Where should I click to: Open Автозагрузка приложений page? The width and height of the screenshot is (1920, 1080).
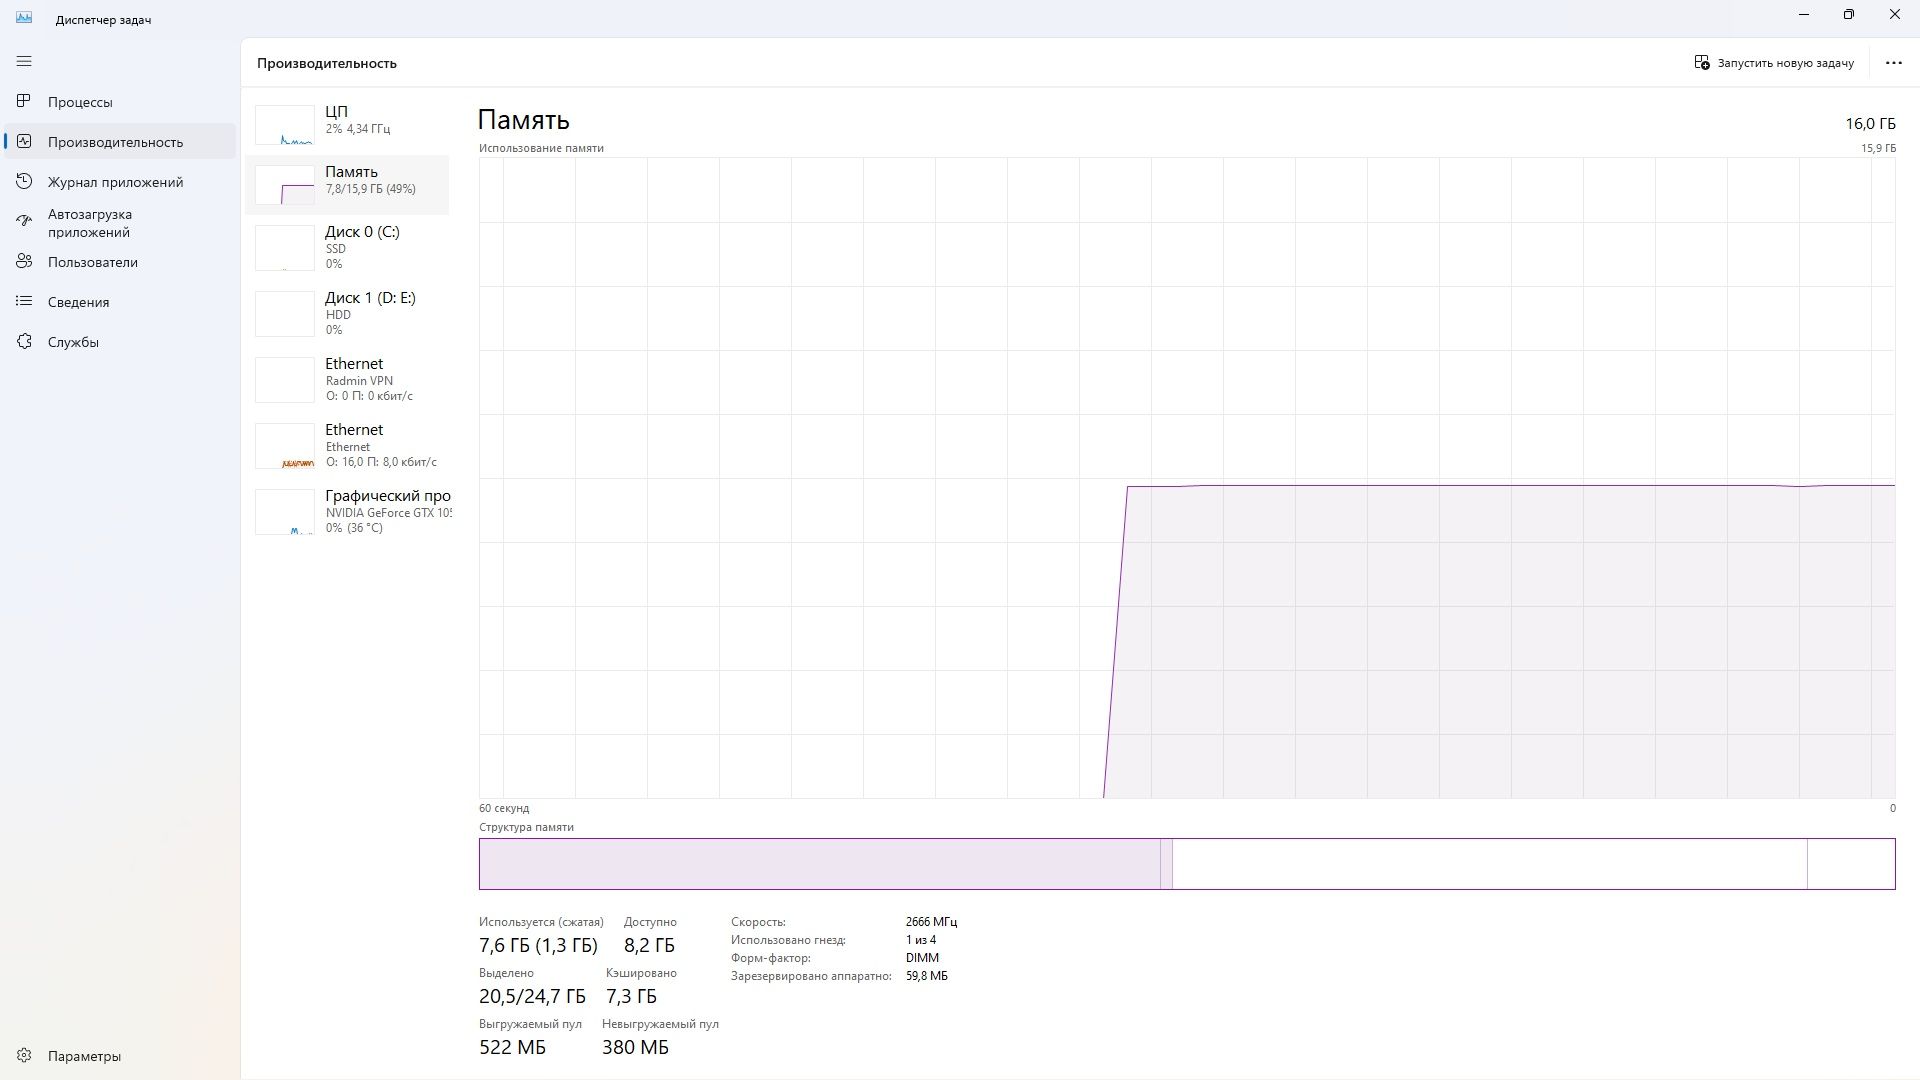[x=120, y=223]
